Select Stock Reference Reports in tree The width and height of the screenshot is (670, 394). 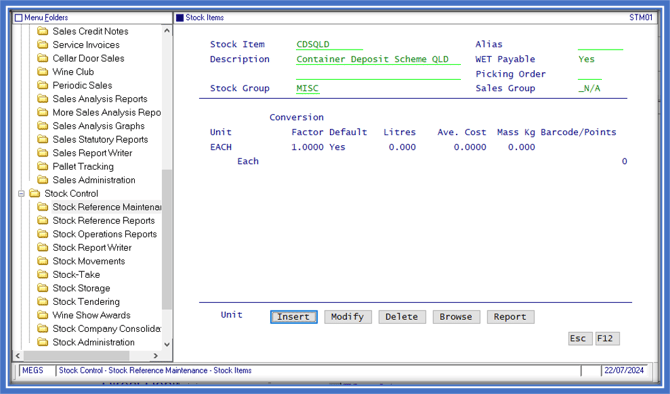point(103,221)
